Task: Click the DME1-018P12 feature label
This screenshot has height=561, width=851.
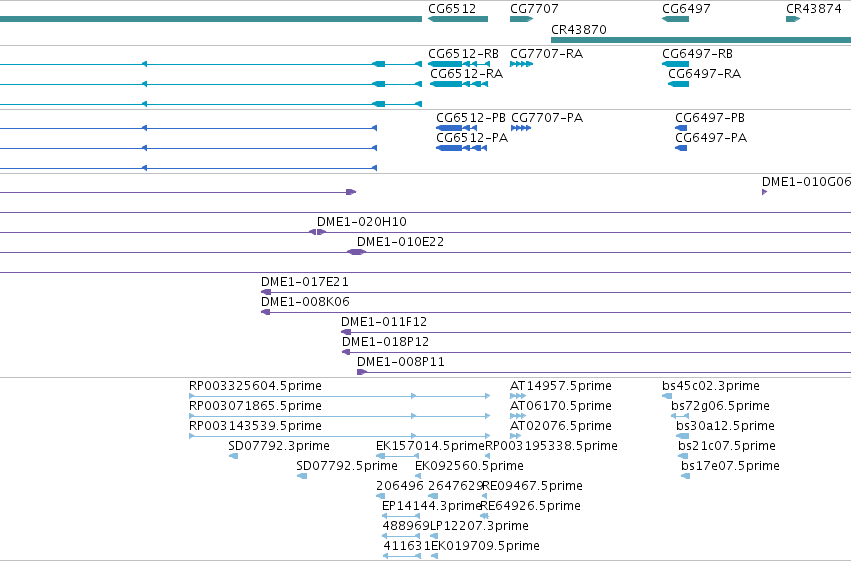Action: click(385, 342)
